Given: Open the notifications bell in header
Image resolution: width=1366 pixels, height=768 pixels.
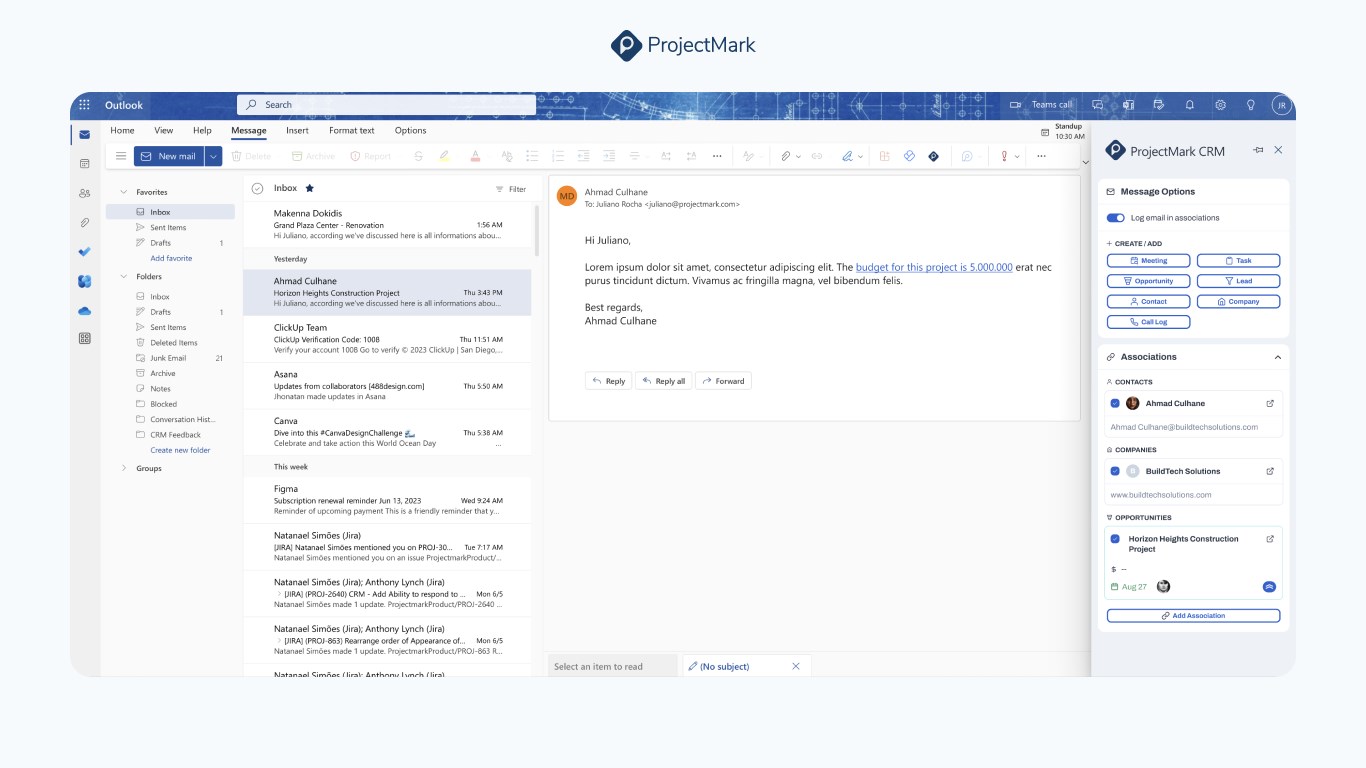Looking at the screenshot, I should 1190,105.
